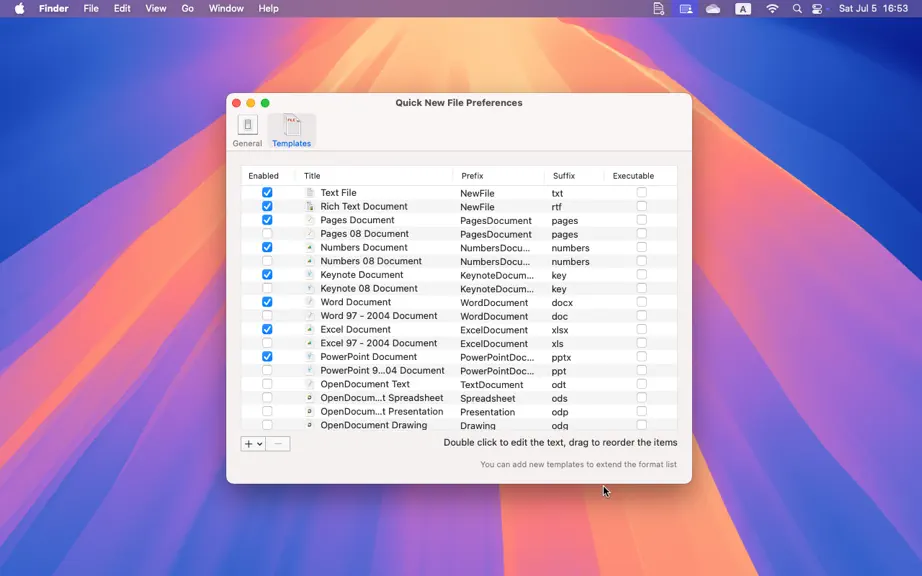Open the add template (+) dropdown
This screenshot has width=922, height=576.
[x=253, y=444]
